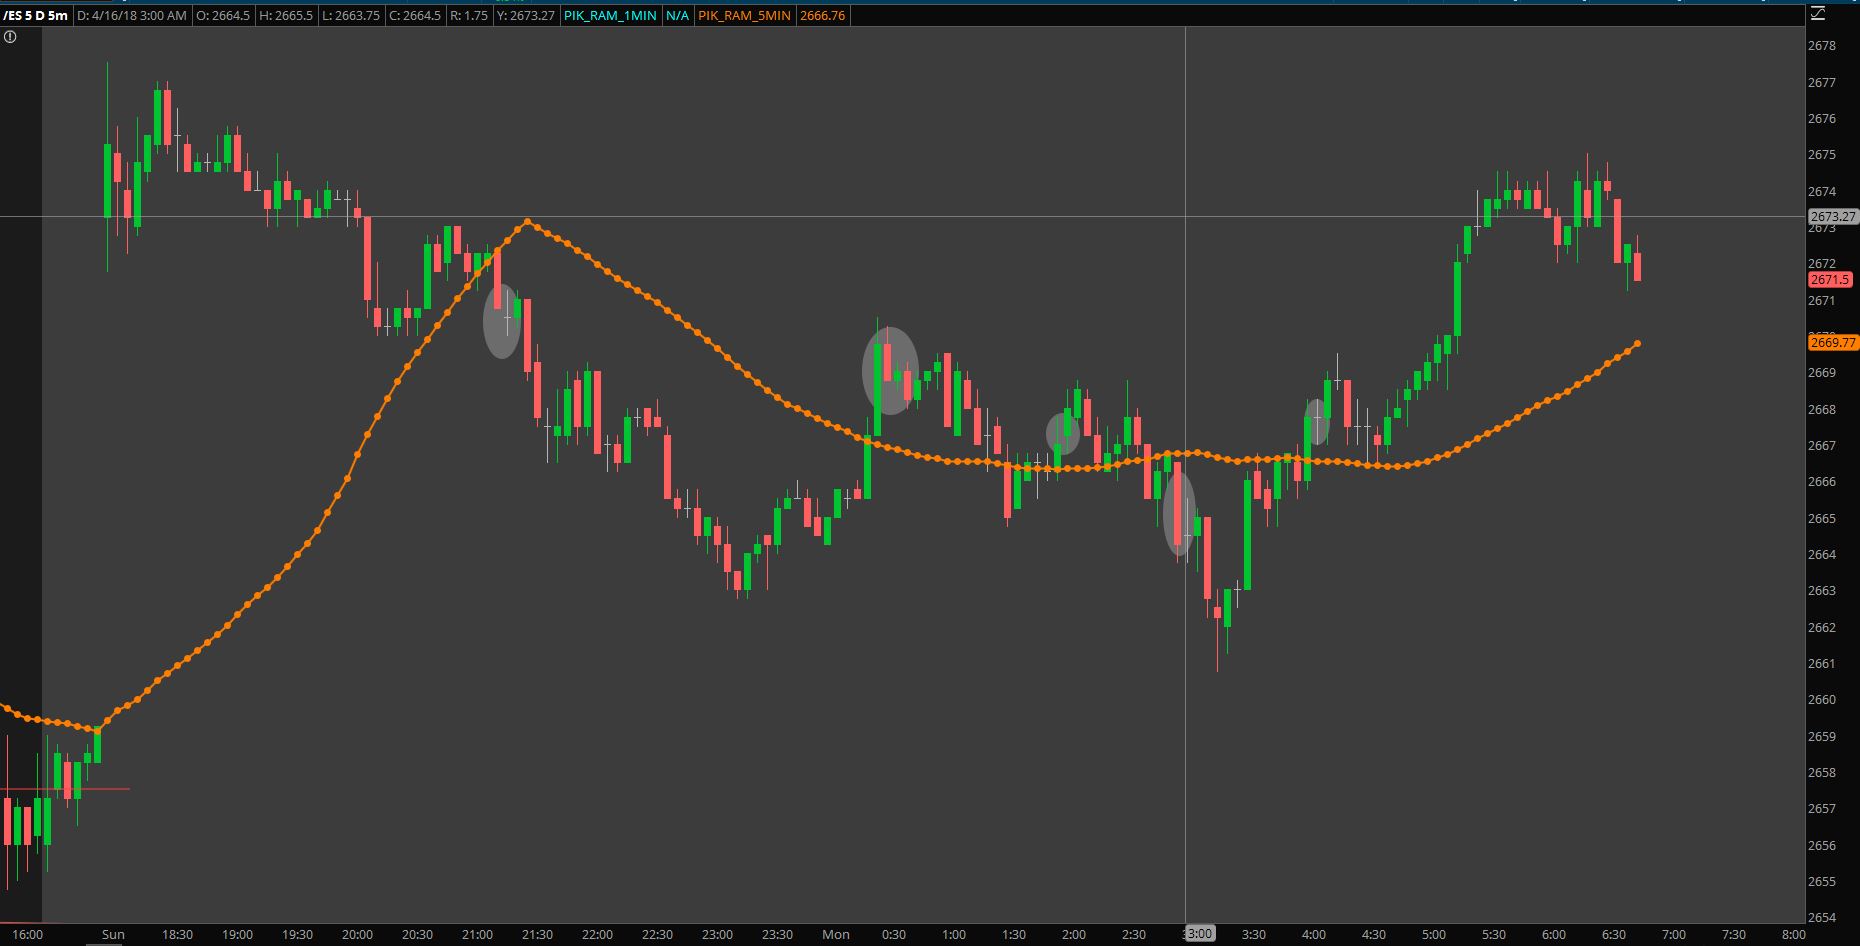Viewport: 1860px width, 946px height.
Task: Open the price axis scale settings icon
Action: (1816, 15)
